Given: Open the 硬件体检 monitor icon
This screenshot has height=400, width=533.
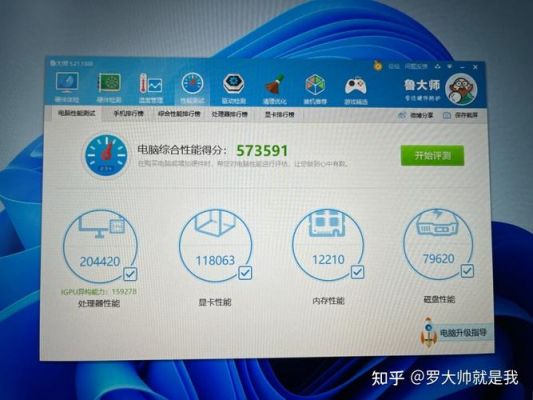Looking at the screenshot, I should tap(67, 83).
